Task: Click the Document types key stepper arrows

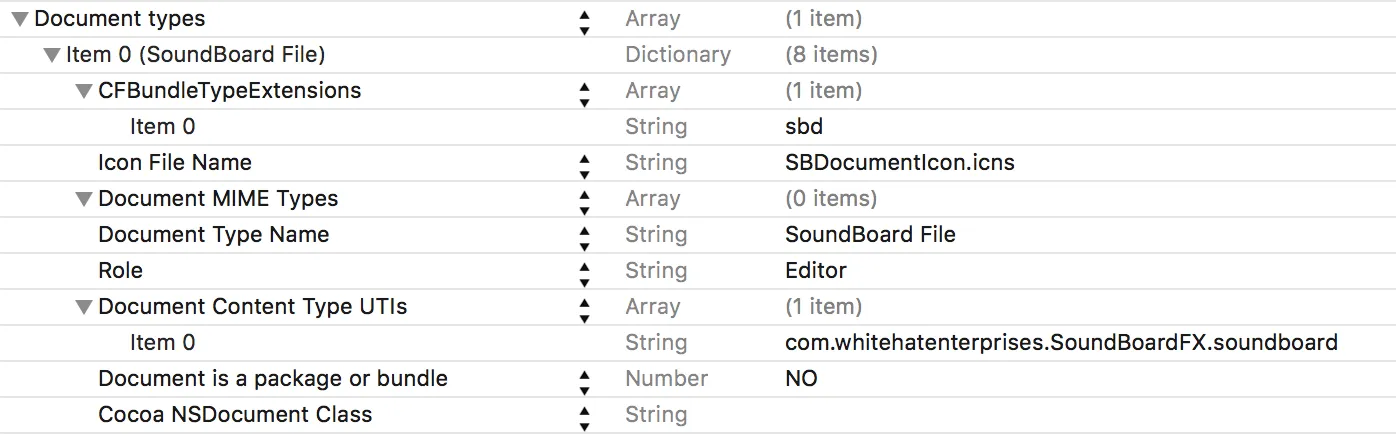Action: [x=585, y=21]
